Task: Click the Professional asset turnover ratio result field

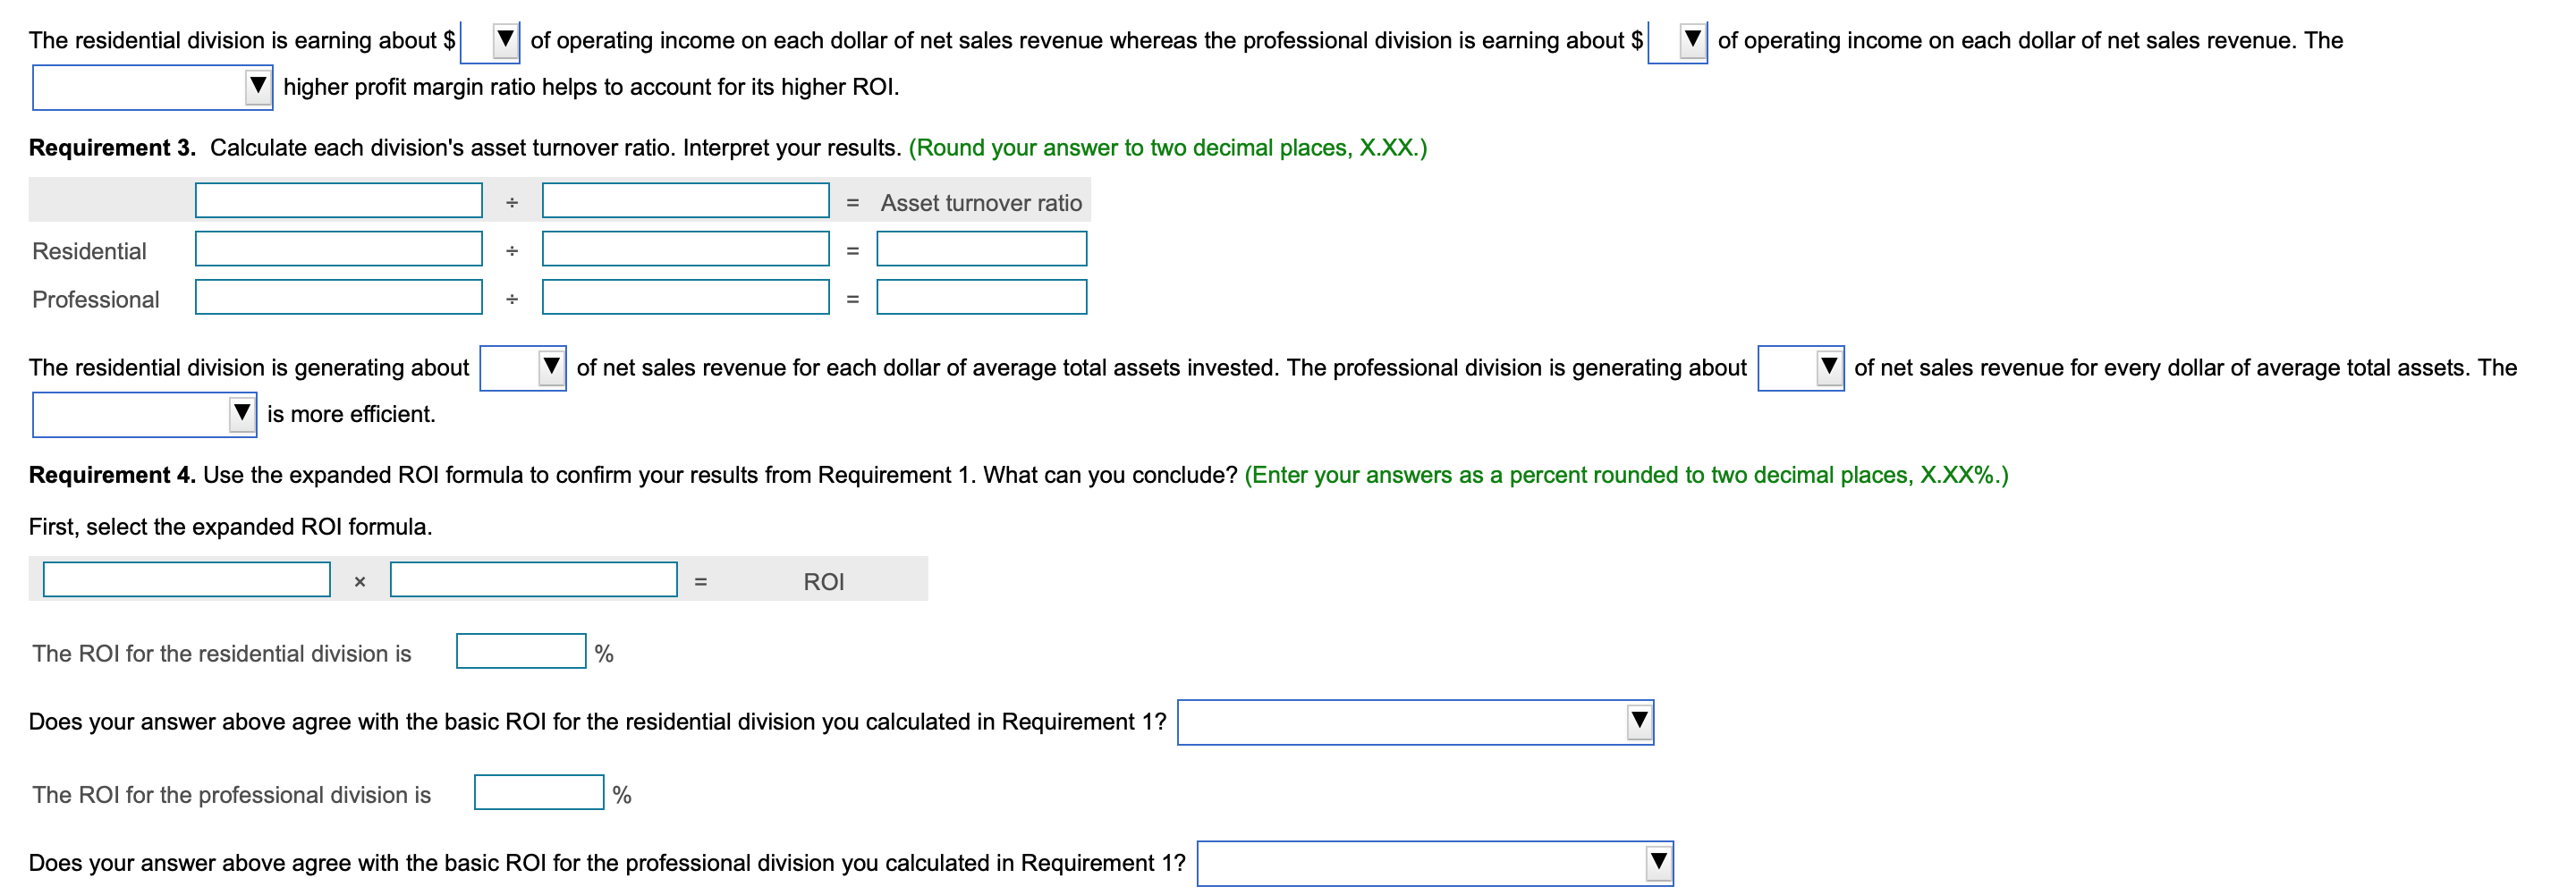Action: tap(981, 297)
